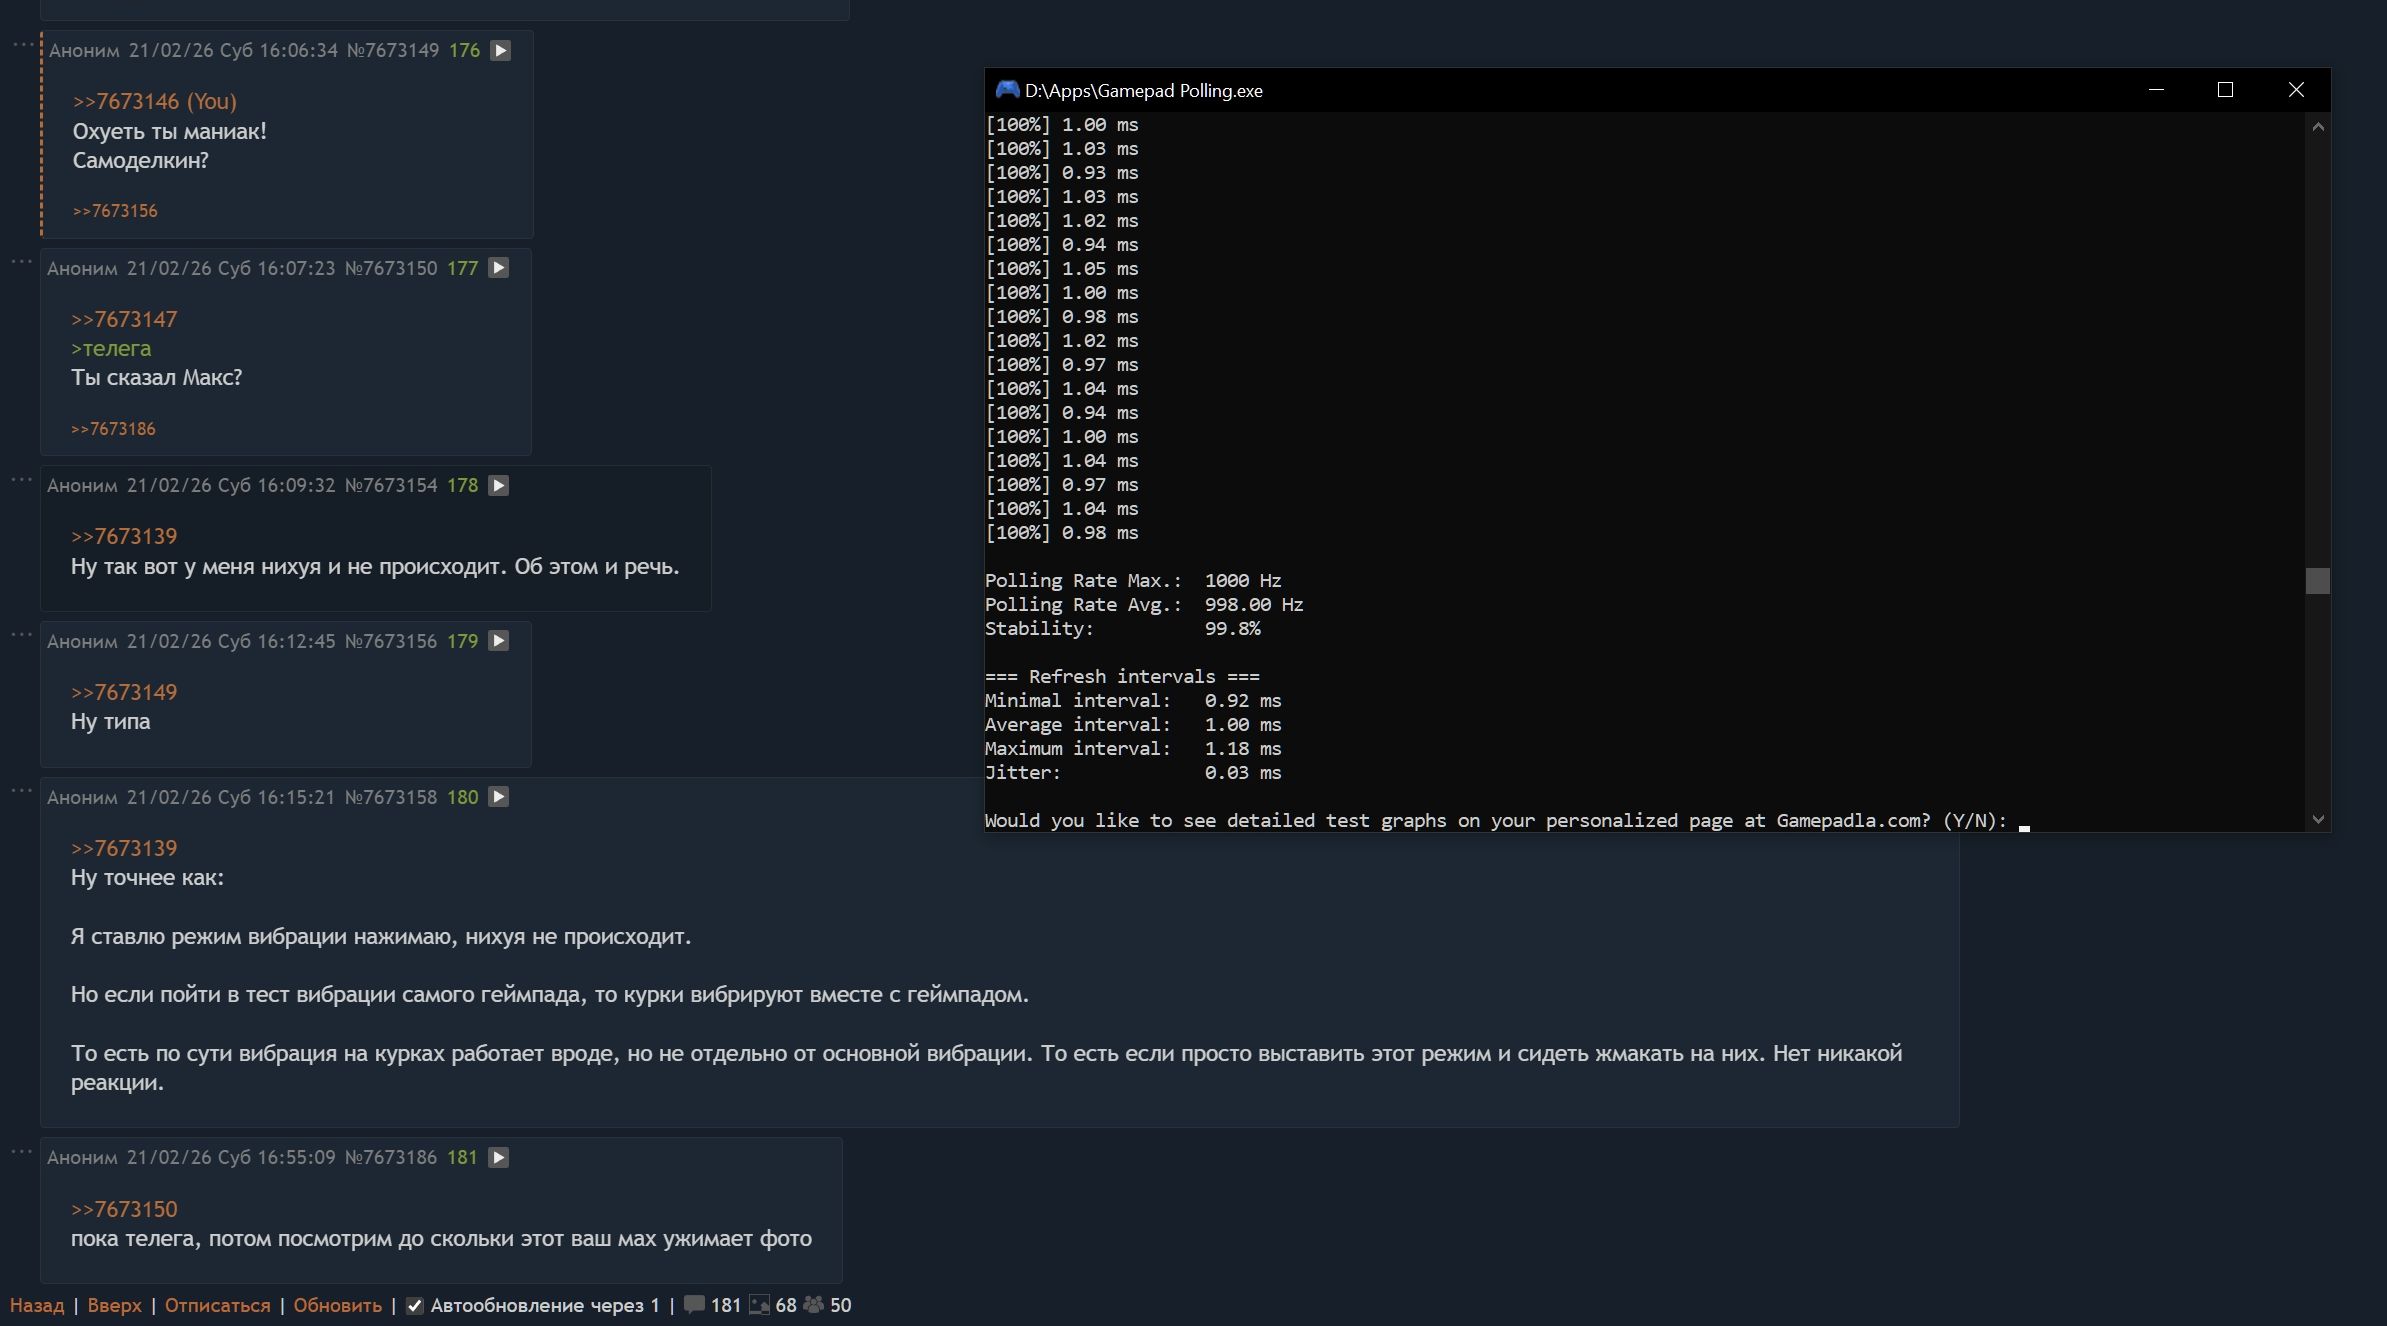Maximize the Gamepad Polling console window
This screenshot has height=1326, width=2387.
pos(2225,90)
